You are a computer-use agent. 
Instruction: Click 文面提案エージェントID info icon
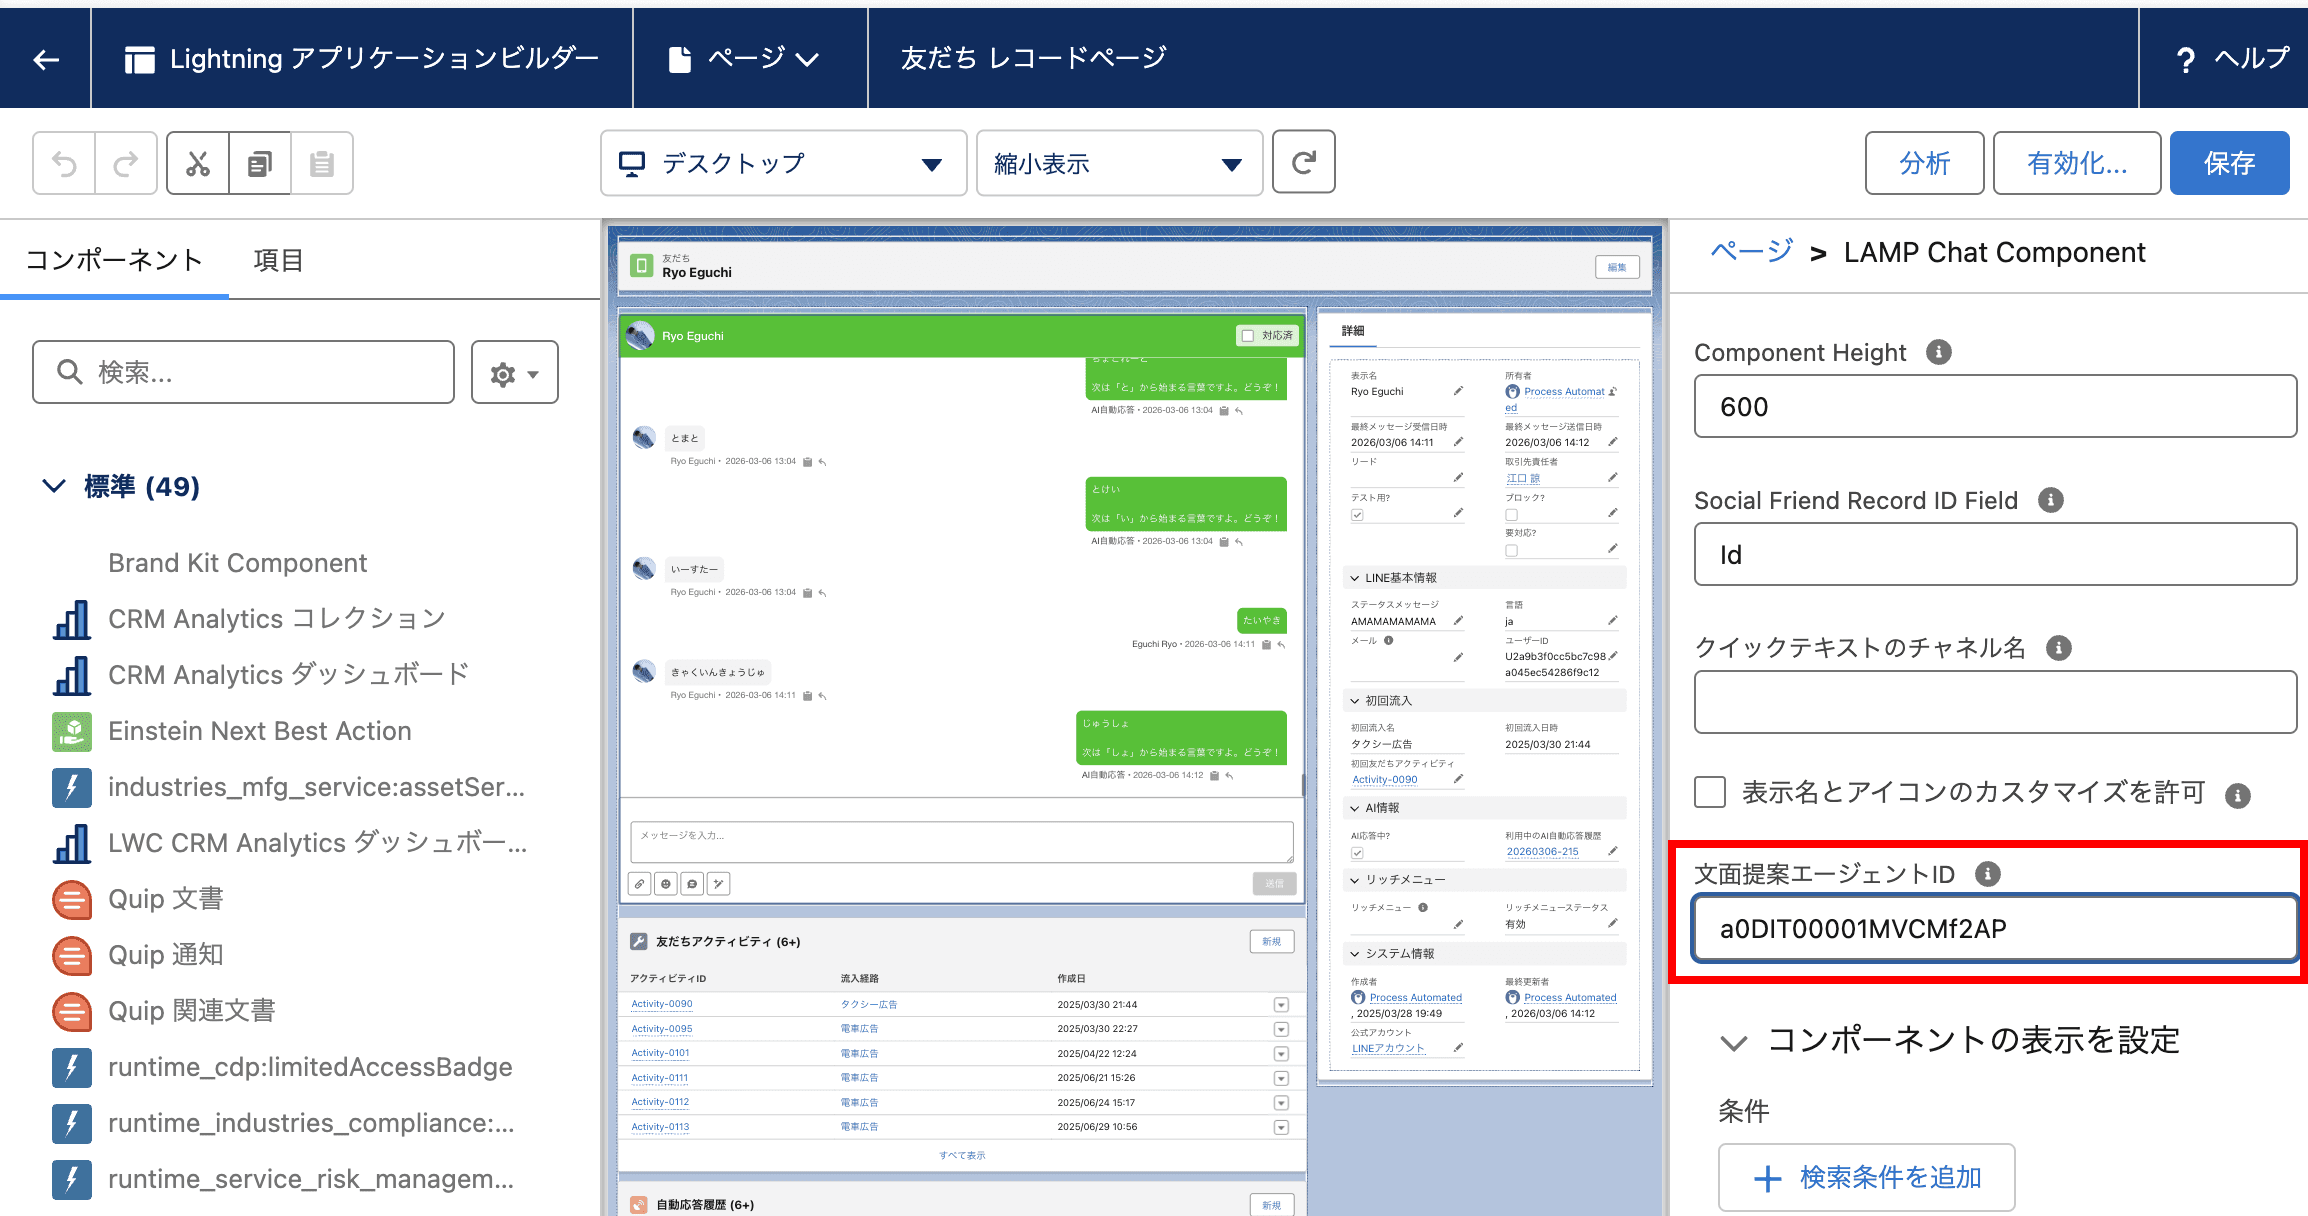(1988, 874)
